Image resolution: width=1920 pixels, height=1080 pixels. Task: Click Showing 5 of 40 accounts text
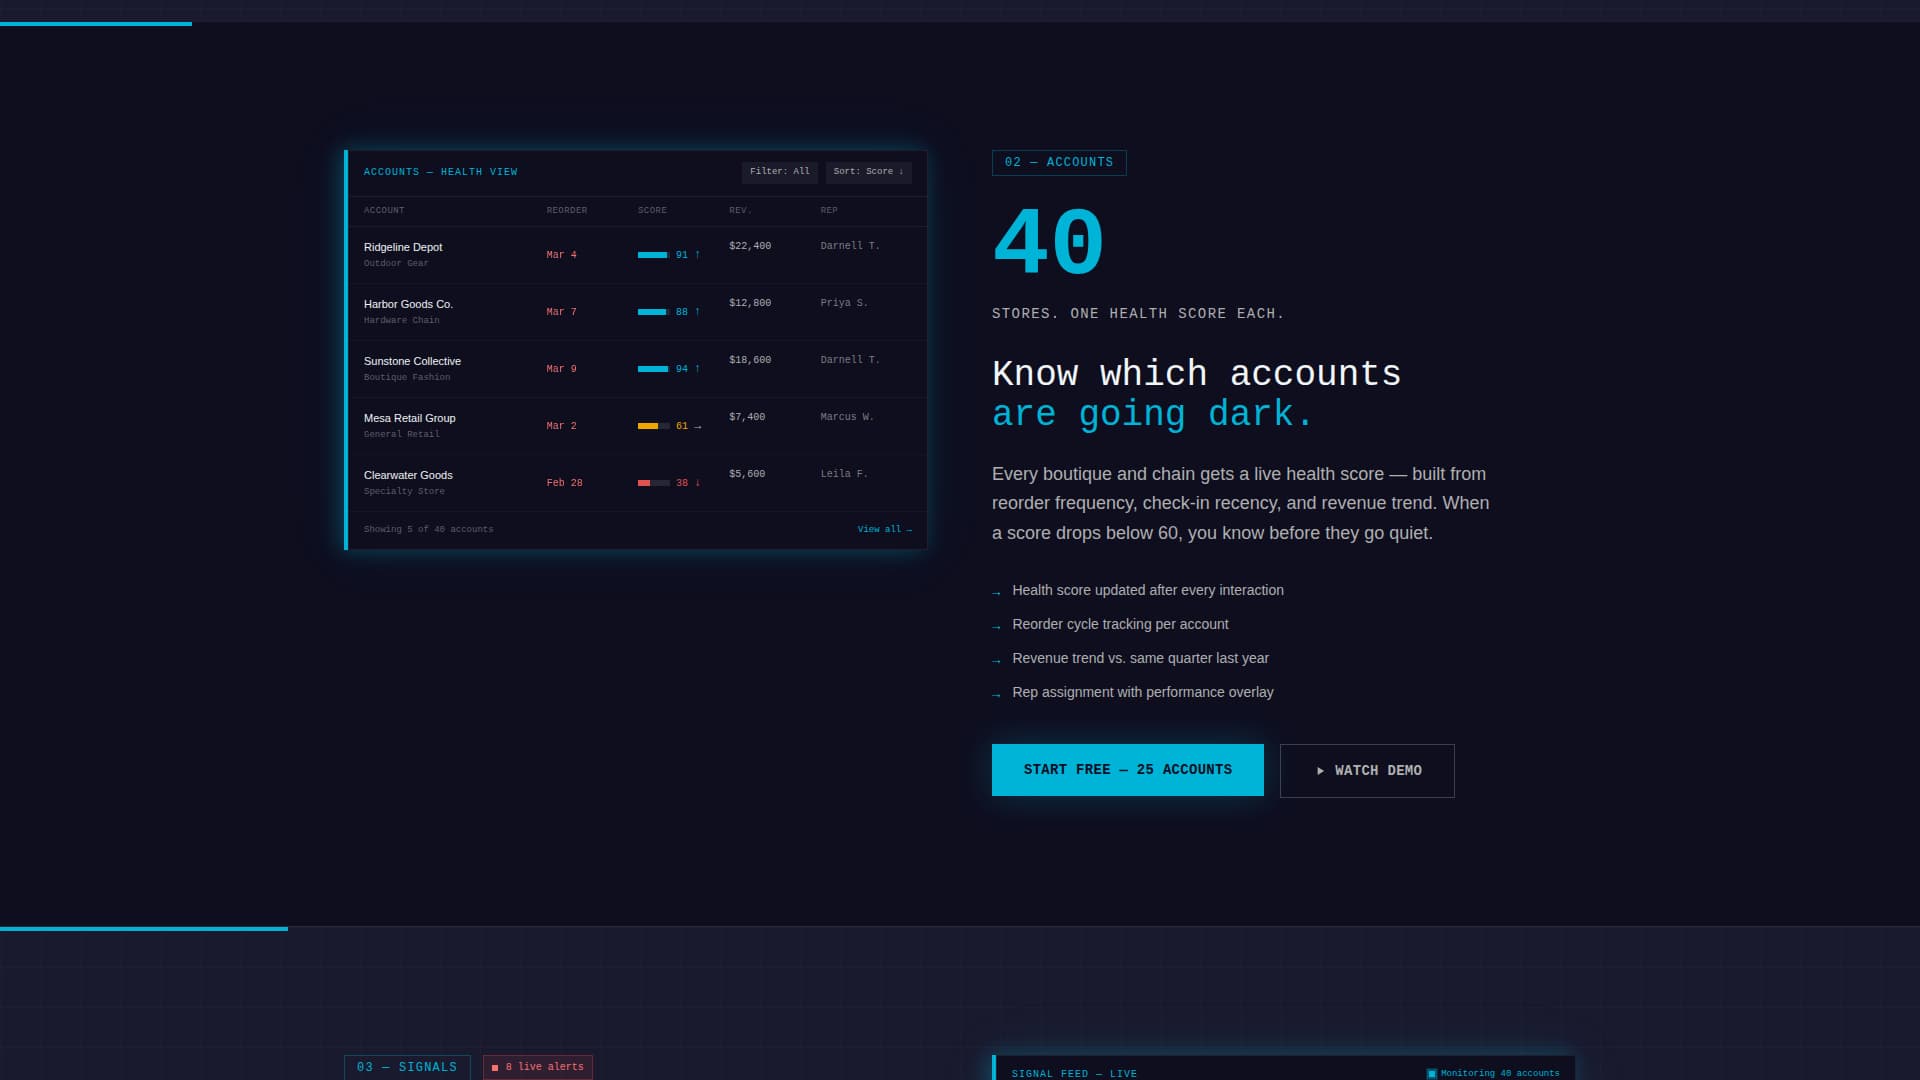click(428, 529)
